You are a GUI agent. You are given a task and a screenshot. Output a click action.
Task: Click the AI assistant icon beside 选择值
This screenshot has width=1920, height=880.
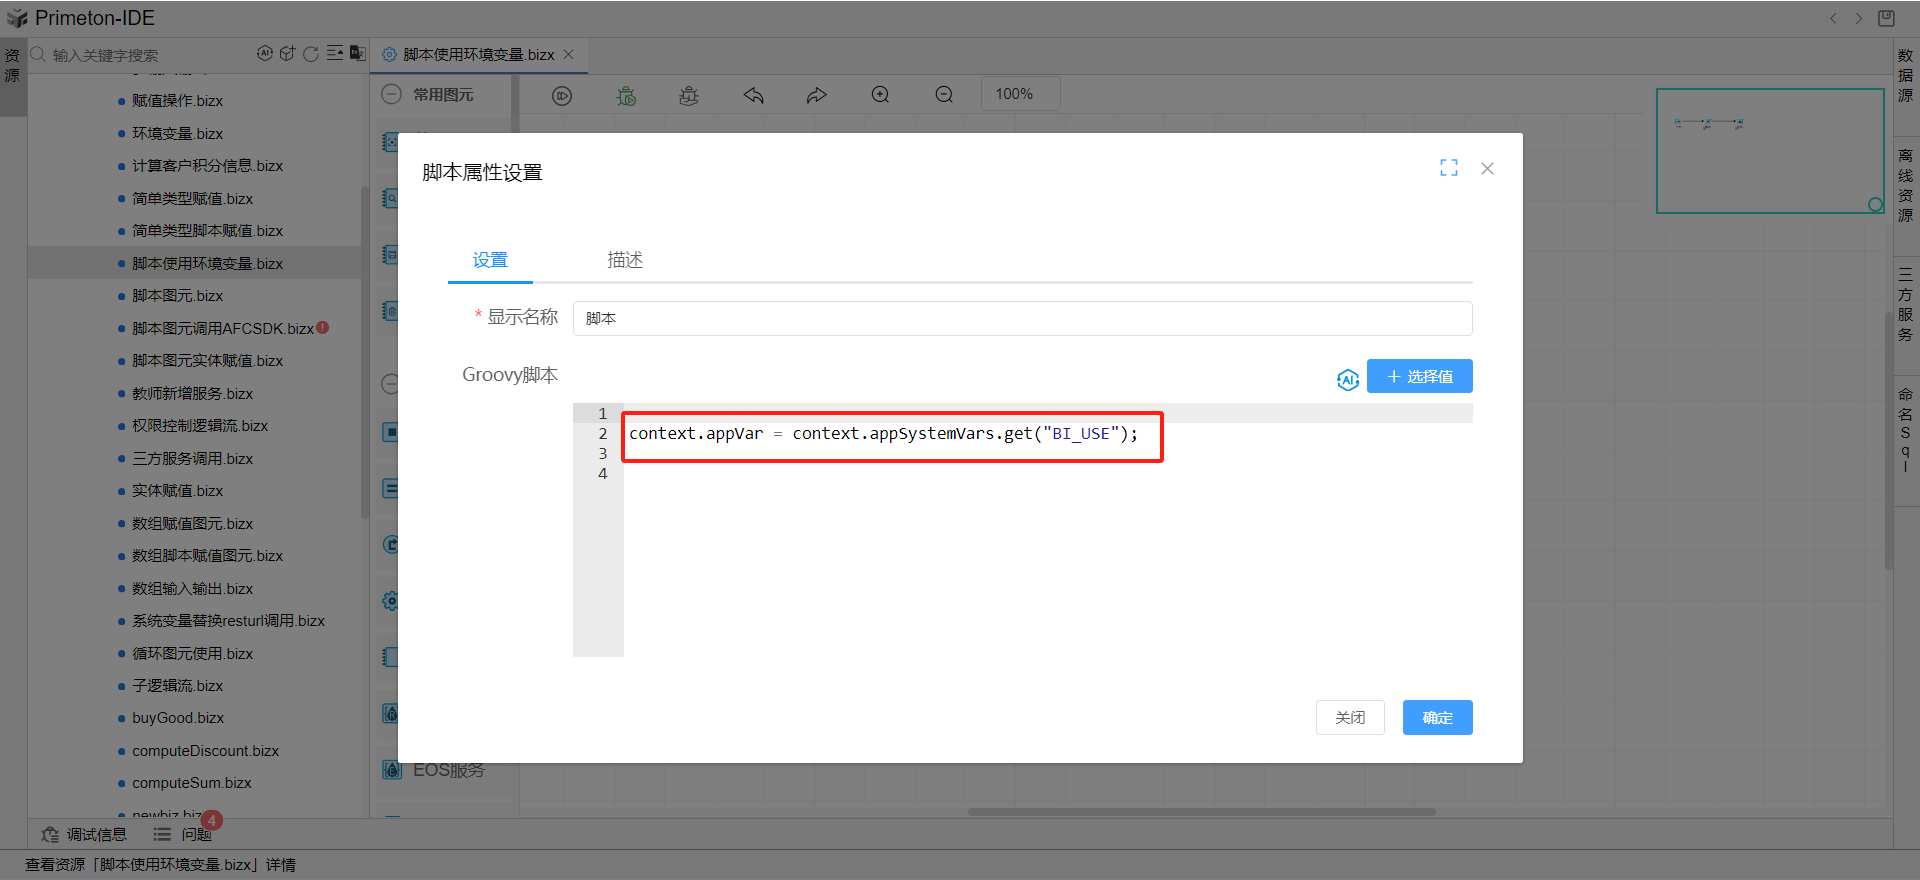(x=1347, y=379)
